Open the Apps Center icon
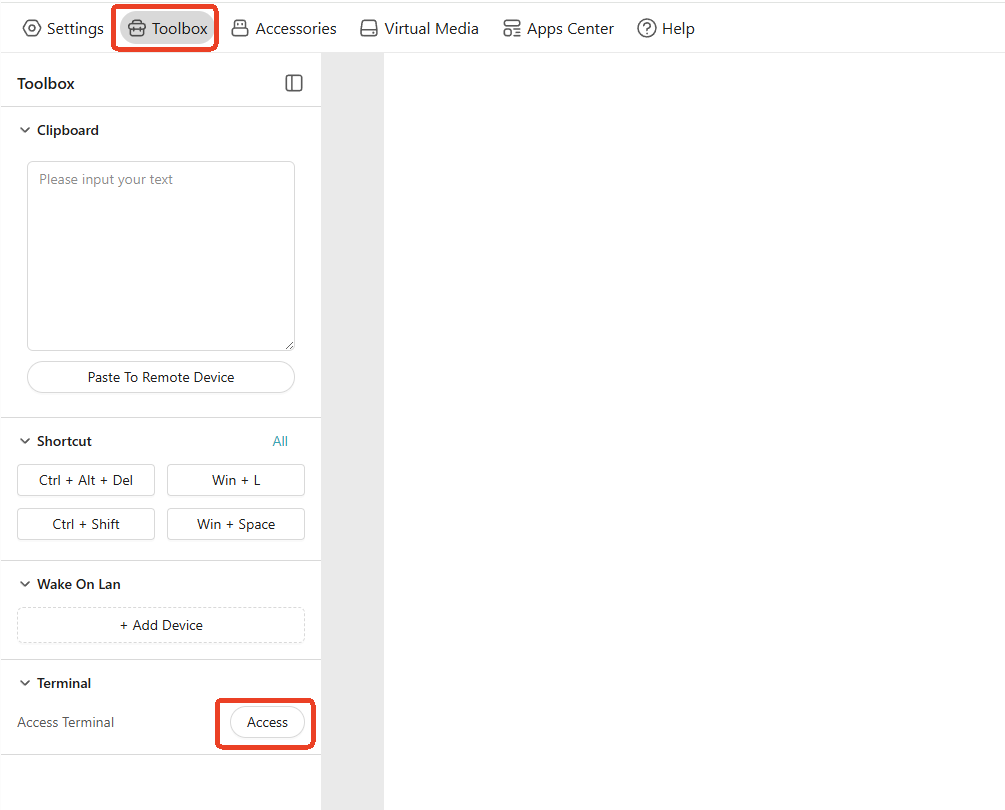The height and width of the screenshot is (810, 1005). [512, 28]
